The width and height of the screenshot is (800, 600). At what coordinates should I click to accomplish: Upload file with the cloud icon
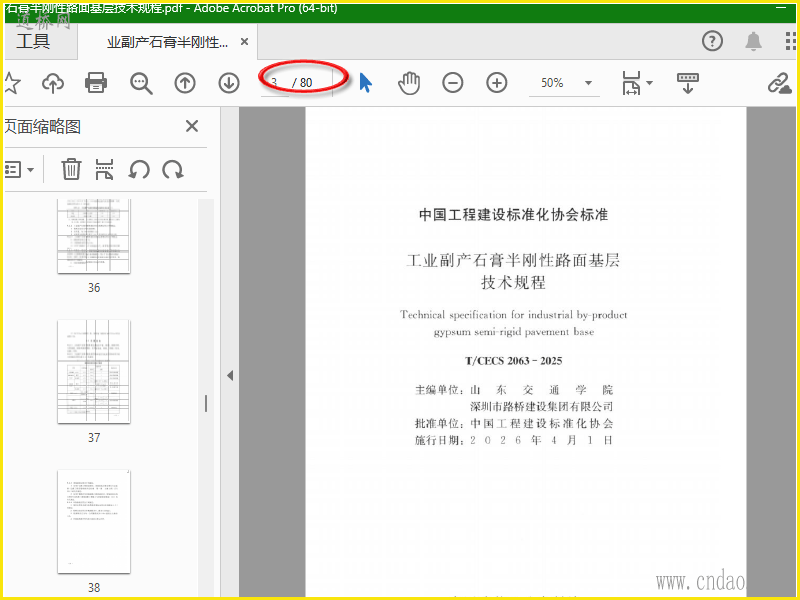(53, 83)
